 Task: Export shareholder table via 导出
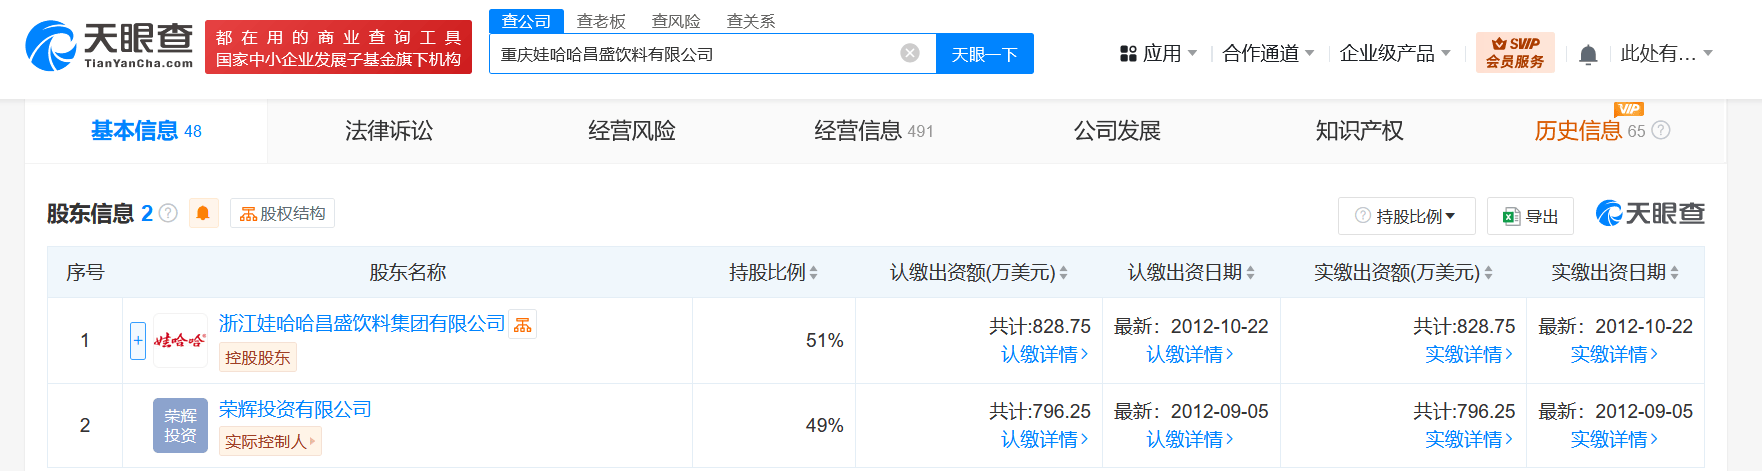point(1530,216)
